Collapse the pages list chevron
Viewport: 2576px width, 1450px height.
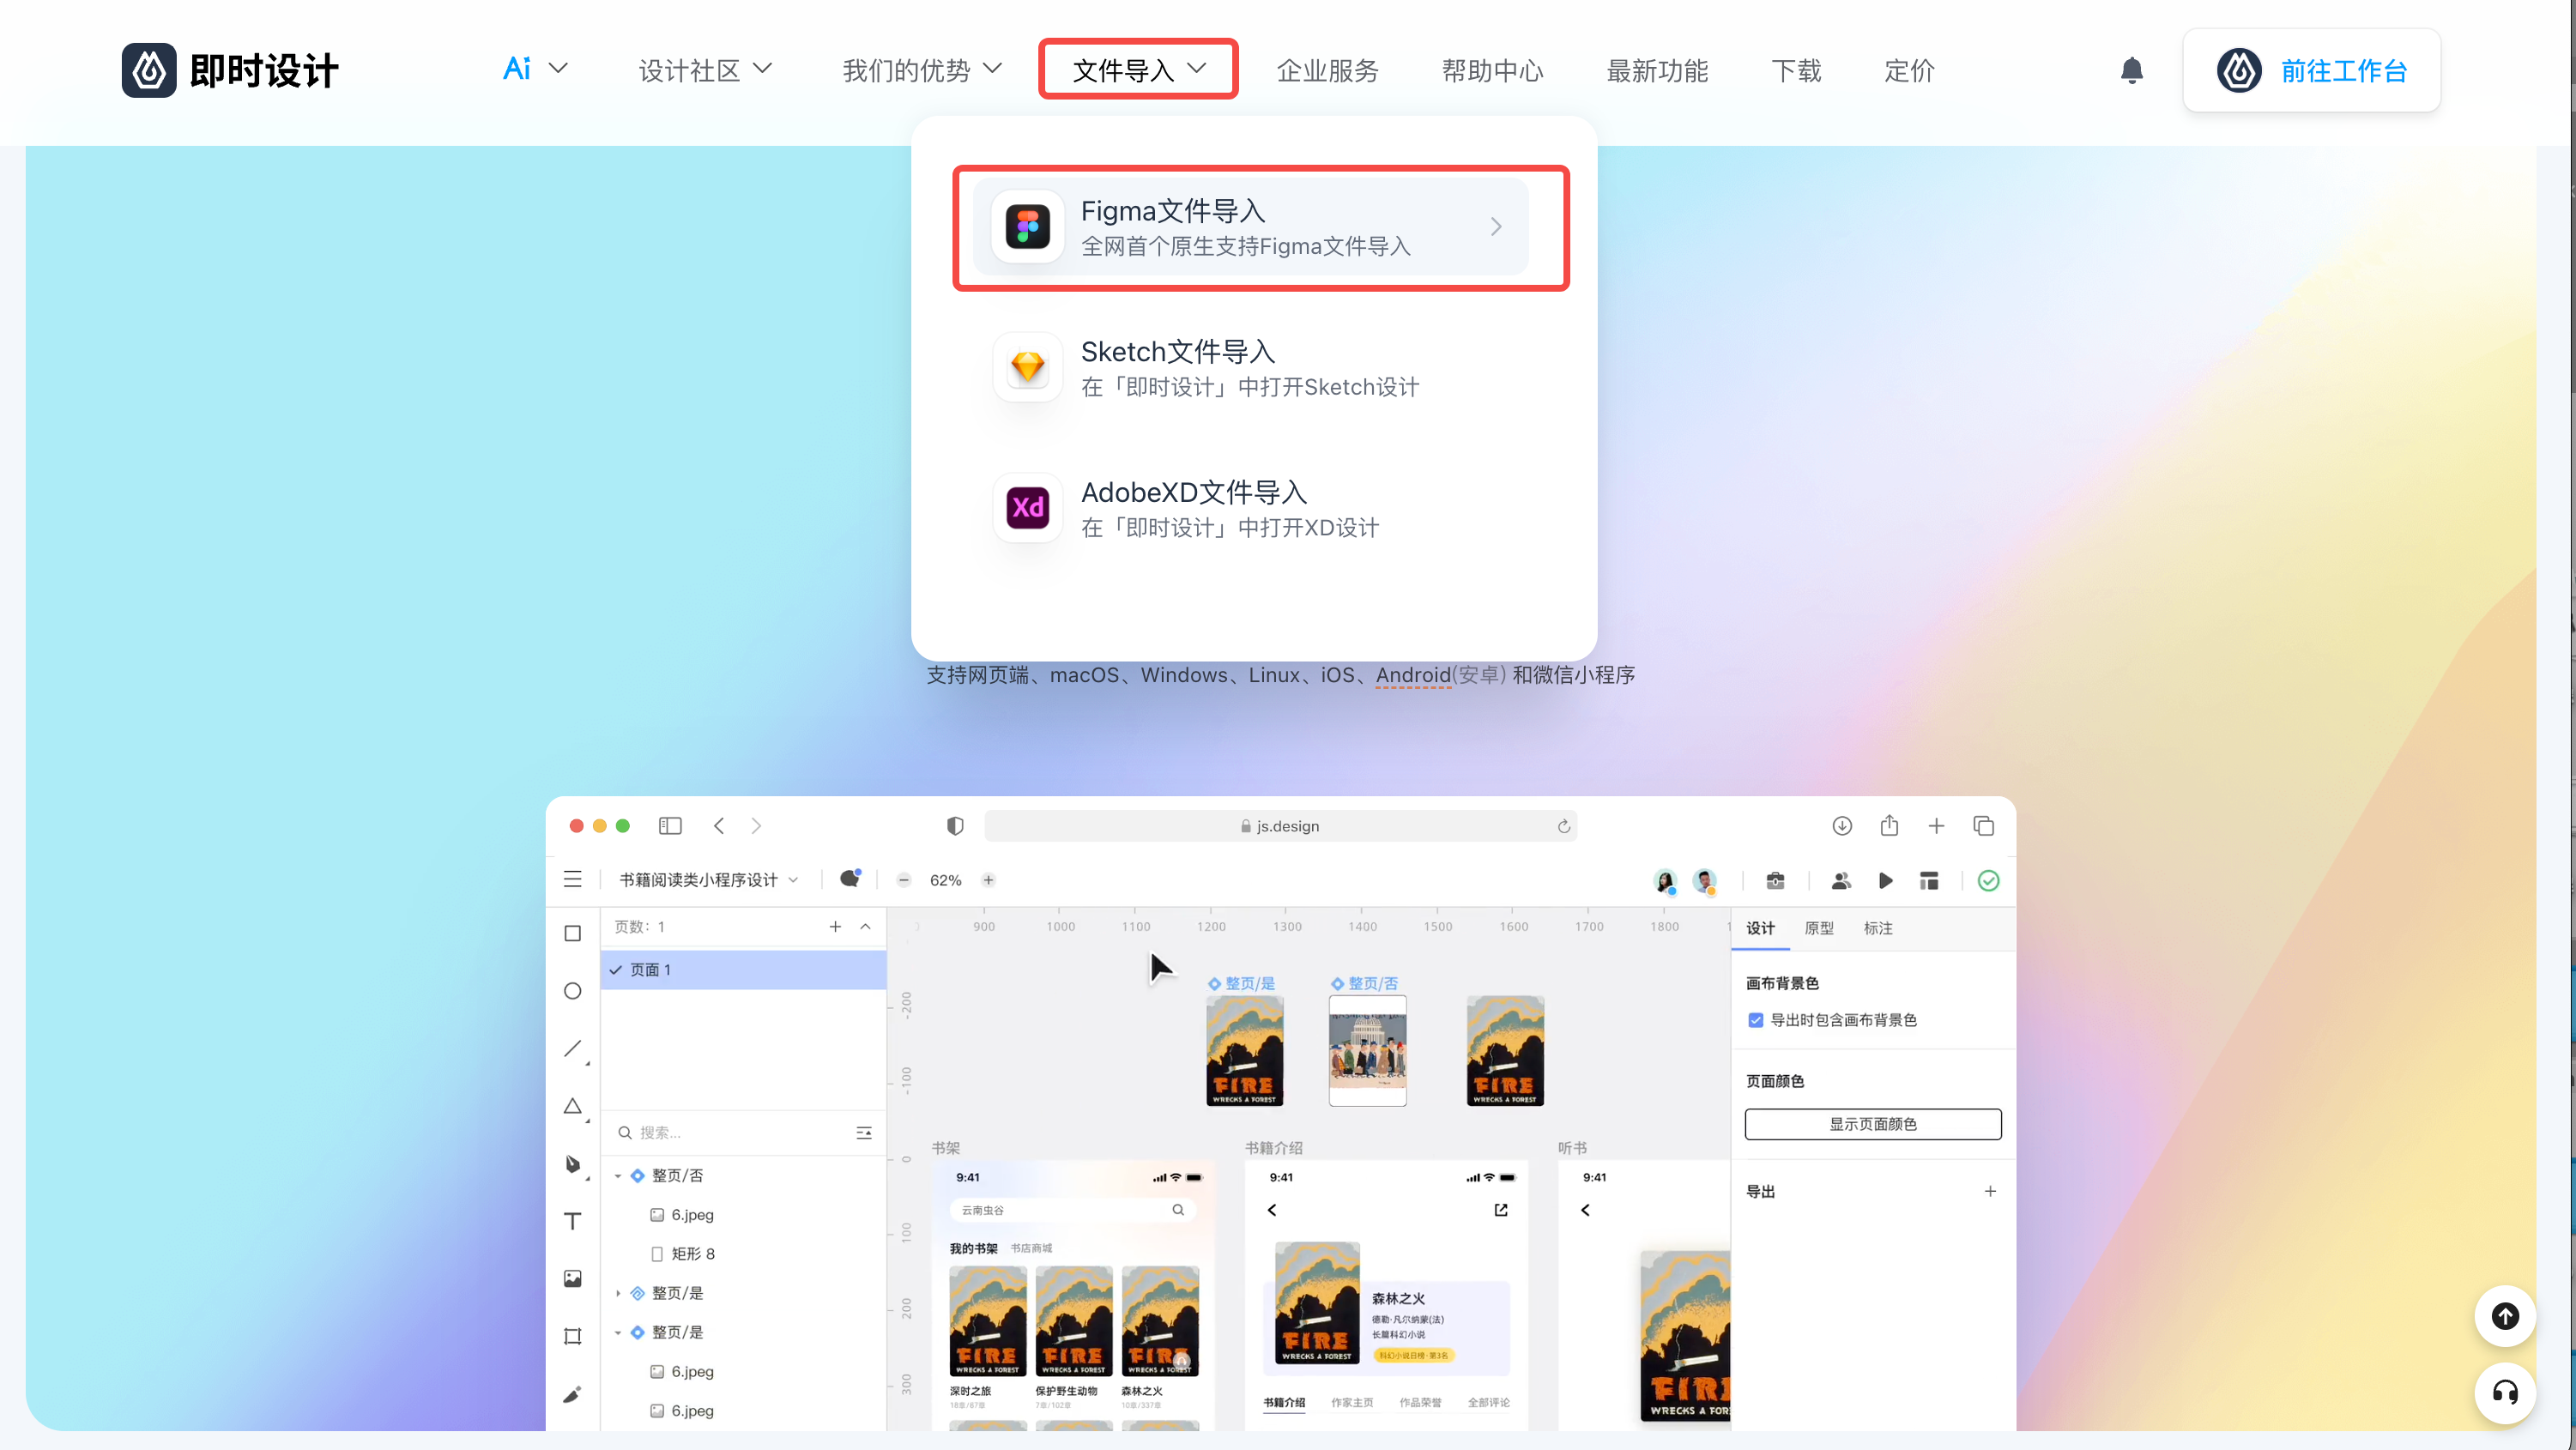(866, 927)
